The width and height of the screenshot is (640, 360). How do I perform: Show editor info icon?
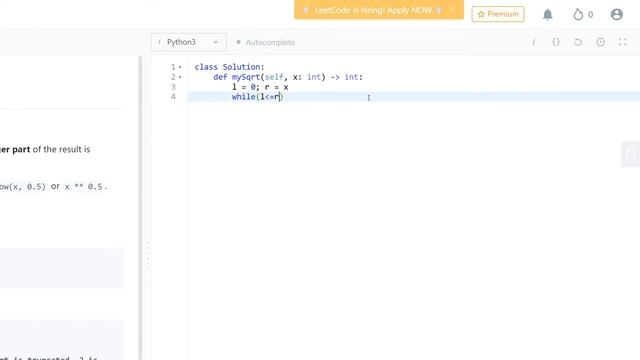[x=533, y=42]
